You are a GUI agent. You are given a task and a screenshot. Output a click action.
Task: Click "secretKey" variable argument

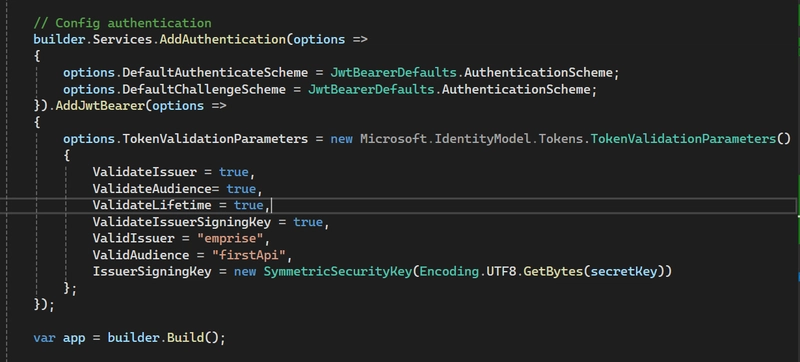623,271
